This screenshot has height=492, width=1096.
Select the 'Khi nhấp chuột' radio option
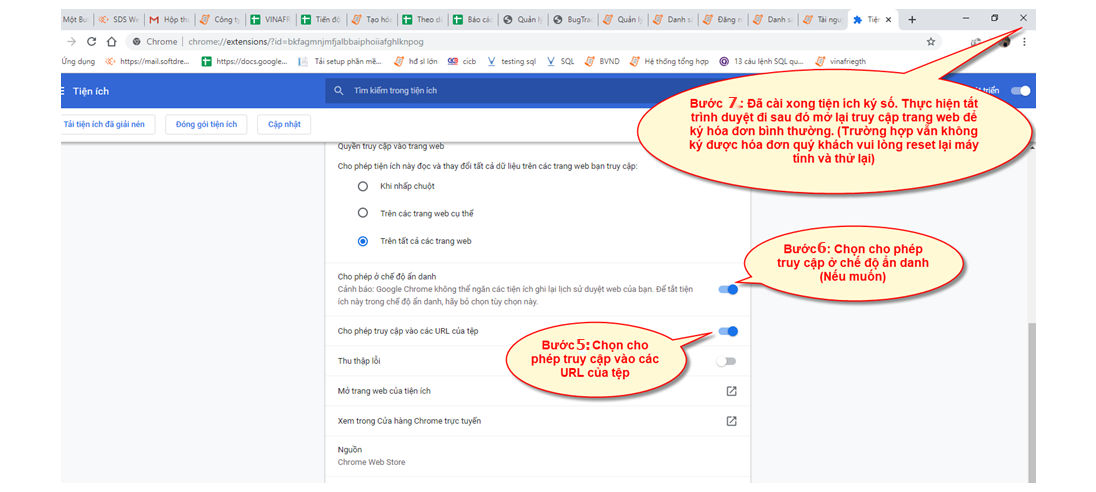click(x=363, y=186)
